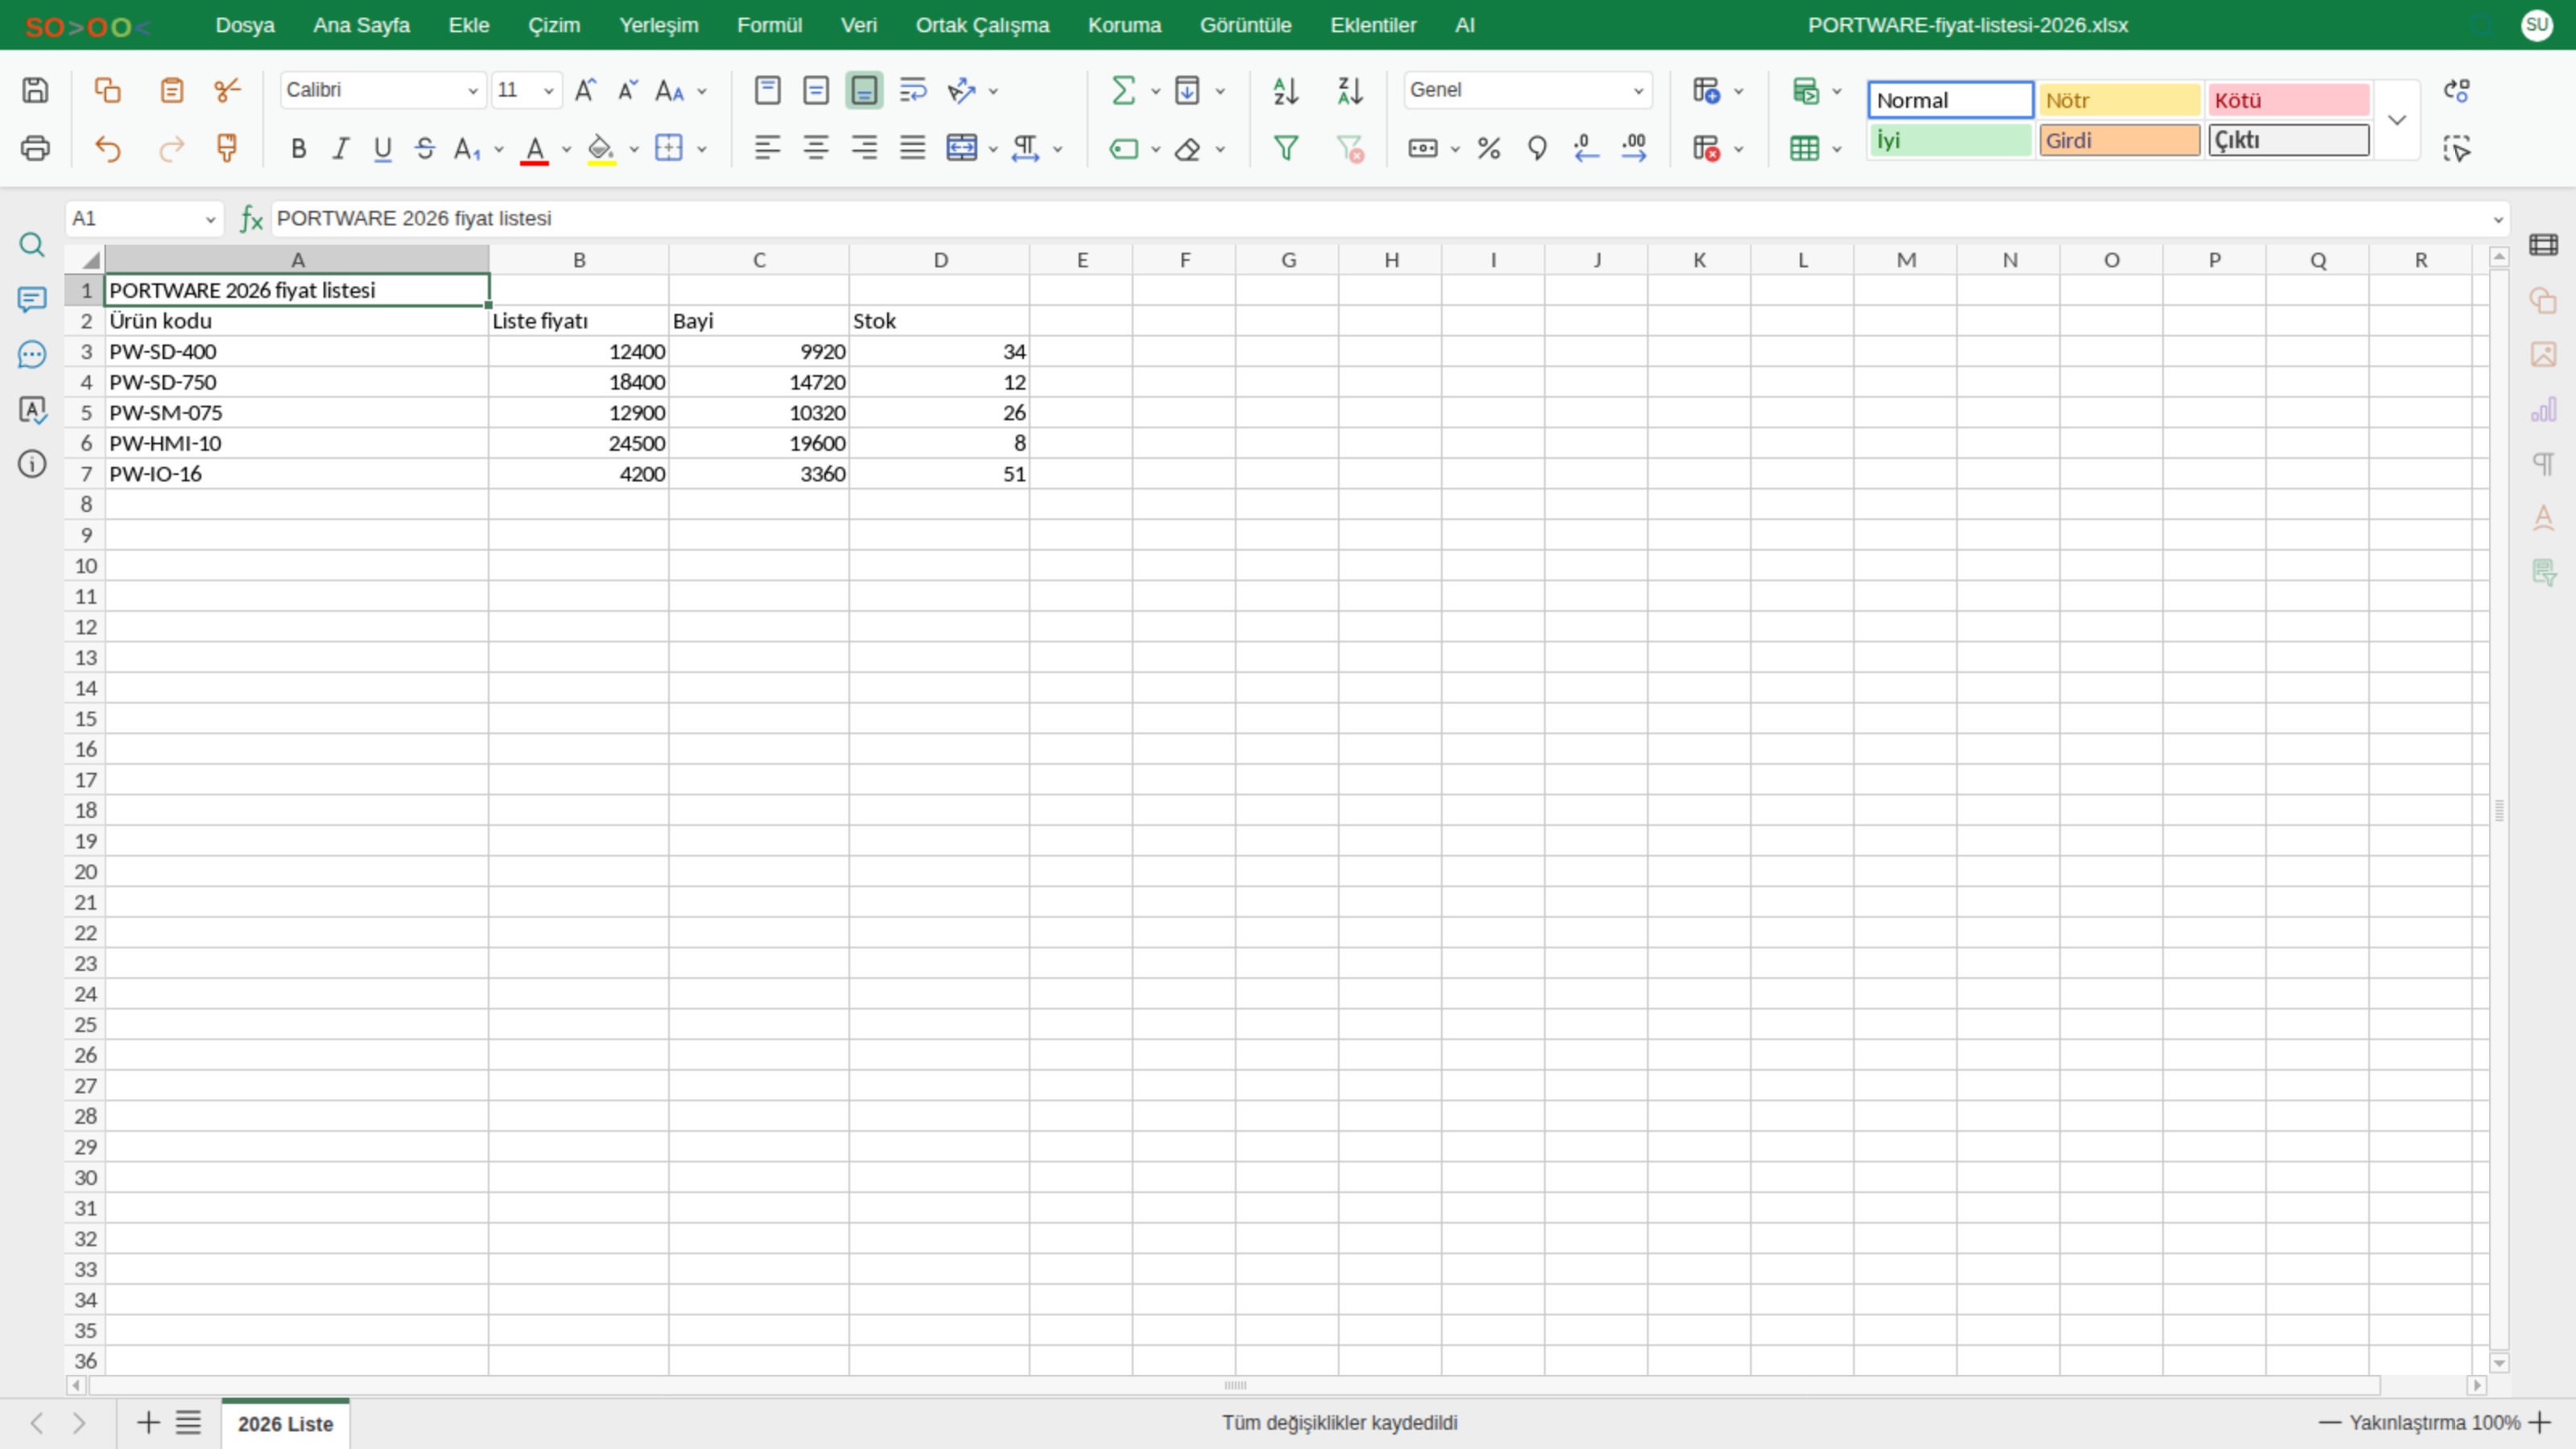Open comments panel in left sidebar
The width and height of the screenshot is (2576, 1449).
(x=32, y=300)
